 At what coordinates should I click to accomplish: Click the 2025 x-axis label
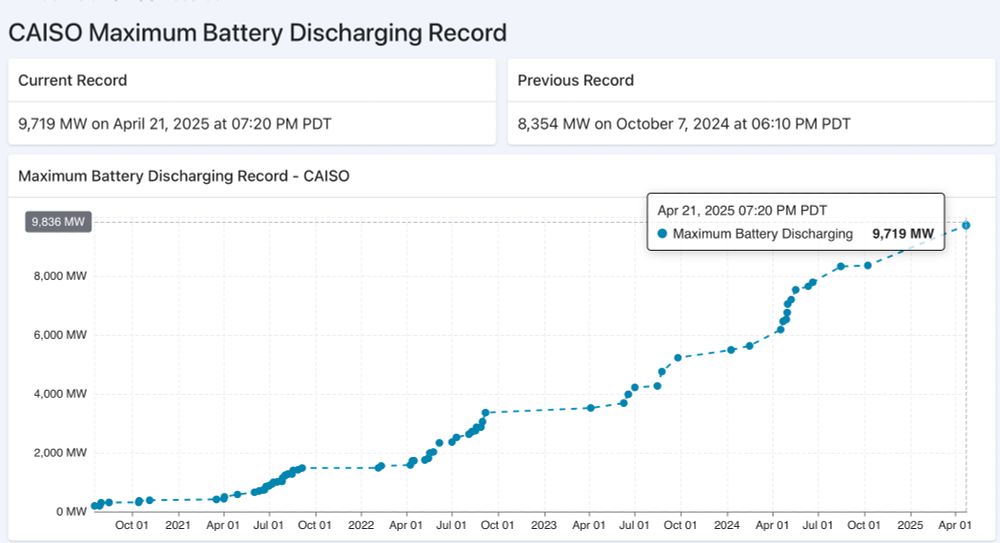point(910,525)
